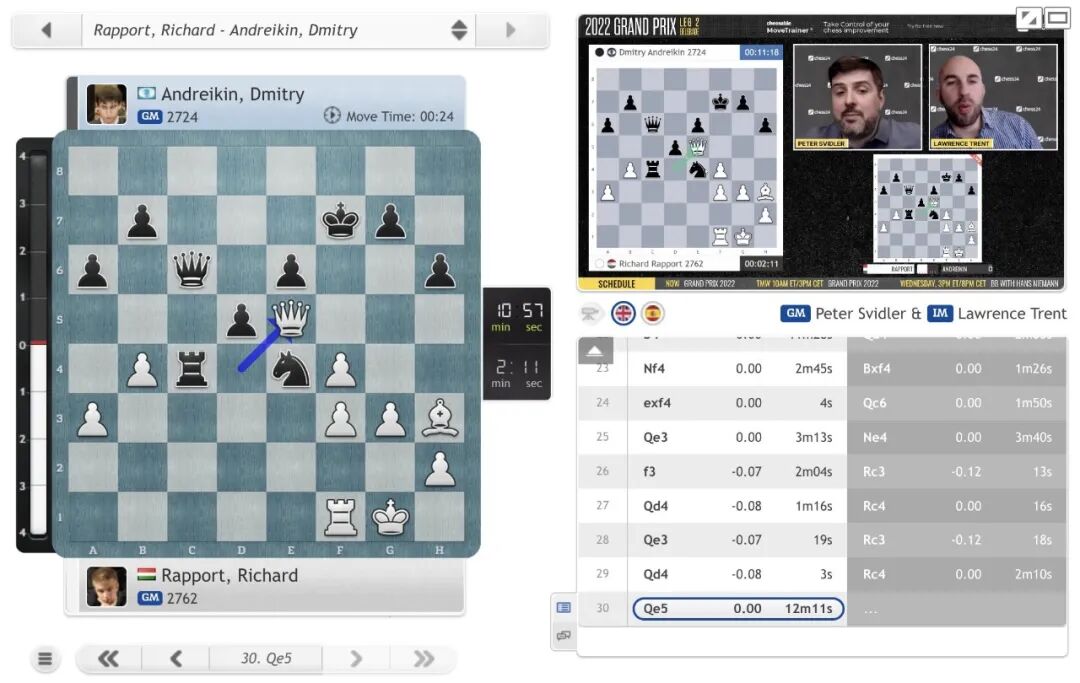Select the black king on f7
The height and width of the screenshot is (683, 1080).
[340, 220]
